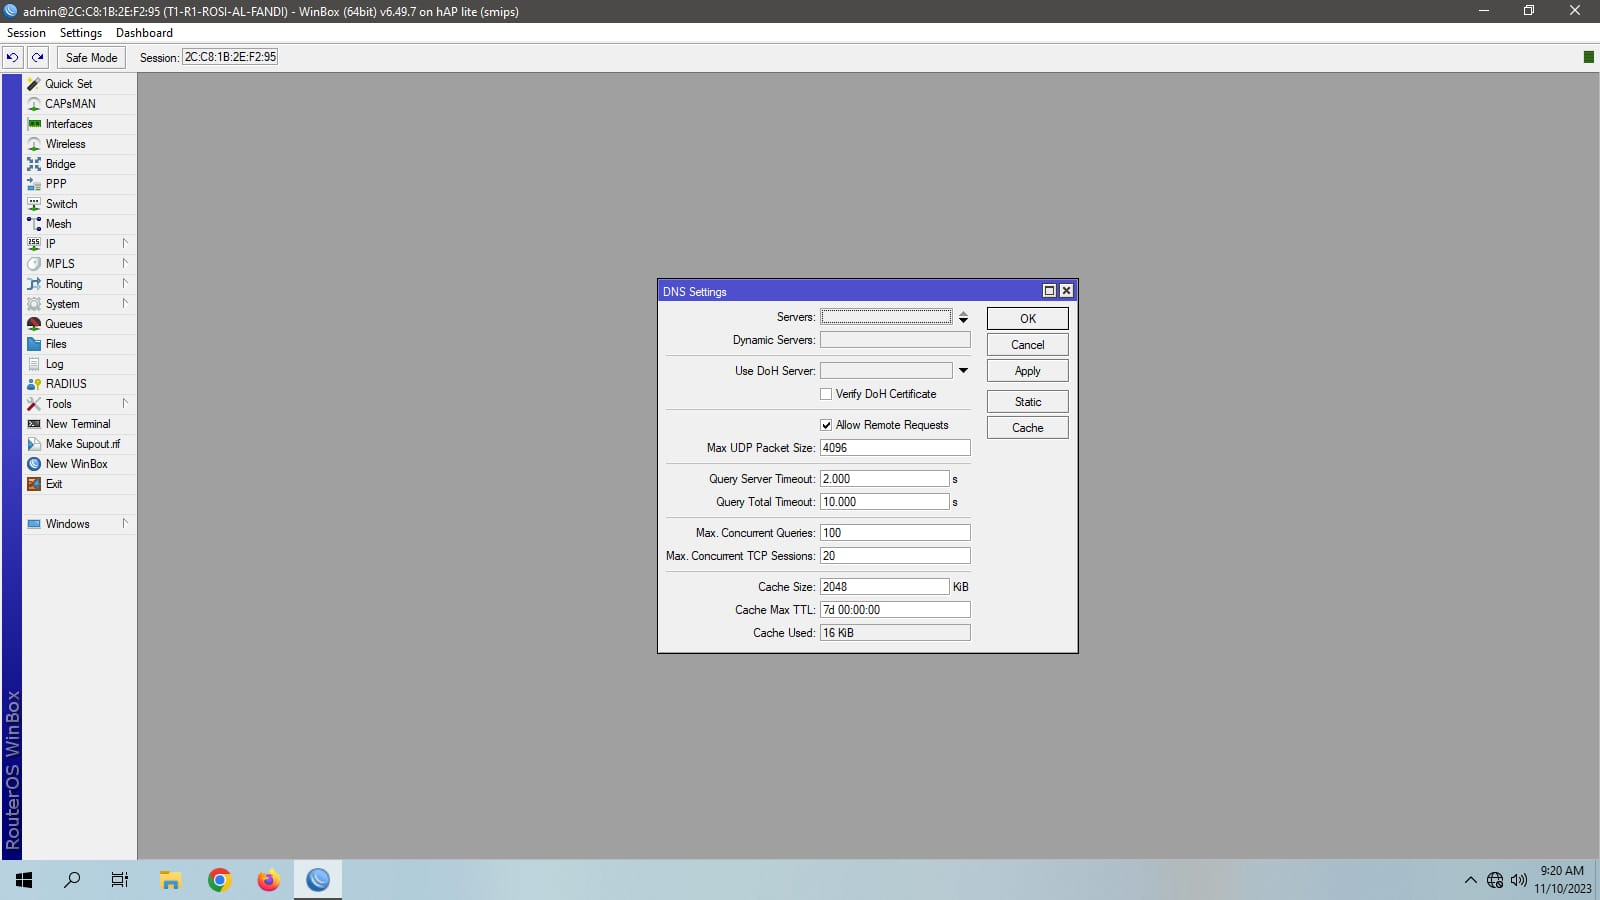Image resolution: width=1600 pixels, height=900 pixels.
Task: Open Bridge configuration
Action: [79, 164]
